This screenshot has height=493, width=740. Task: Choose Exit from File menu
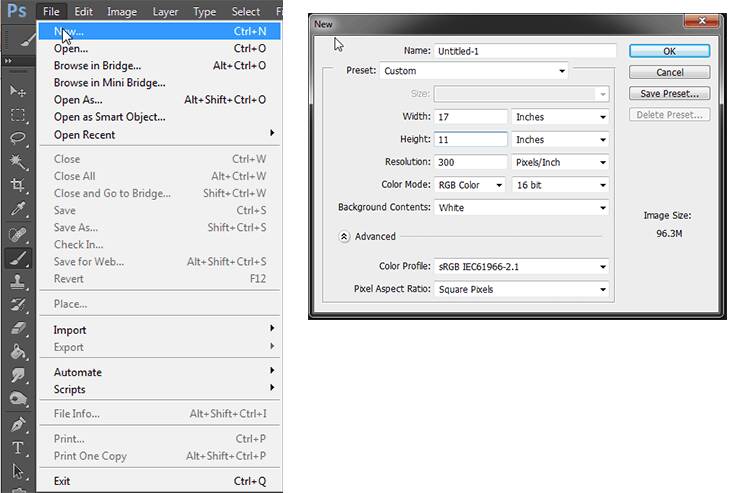click(x=160, y=481)
